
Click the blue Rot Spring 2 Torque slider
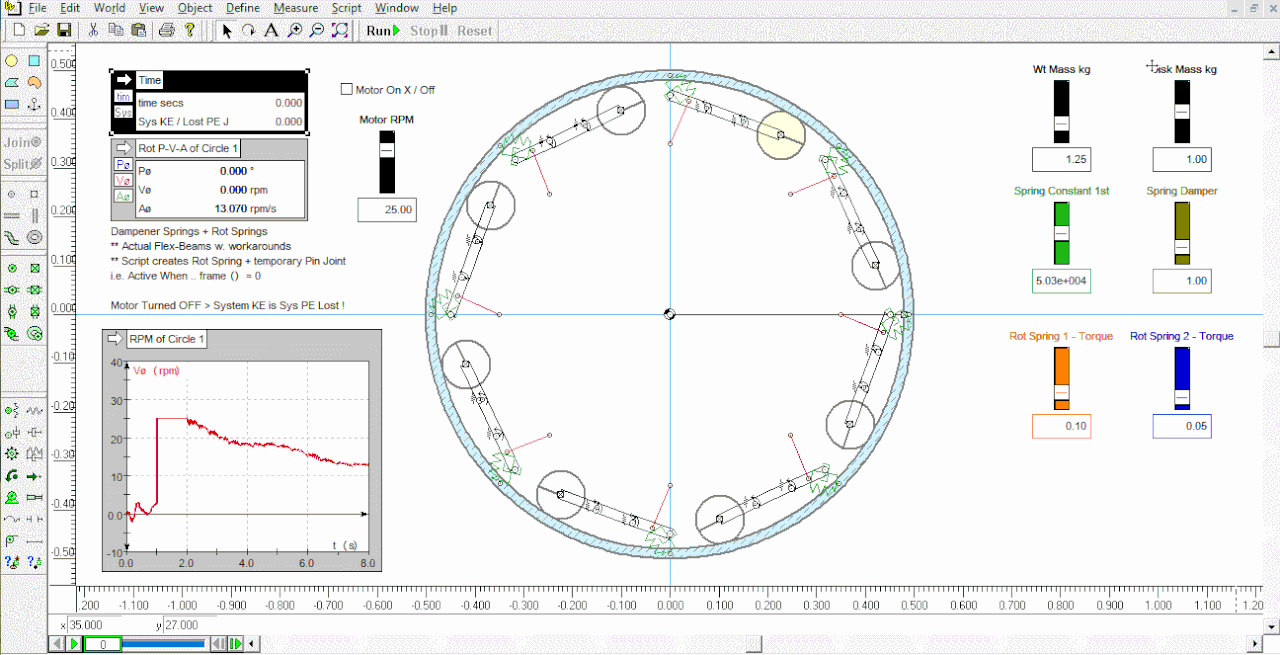click(x=1182, y=379)
